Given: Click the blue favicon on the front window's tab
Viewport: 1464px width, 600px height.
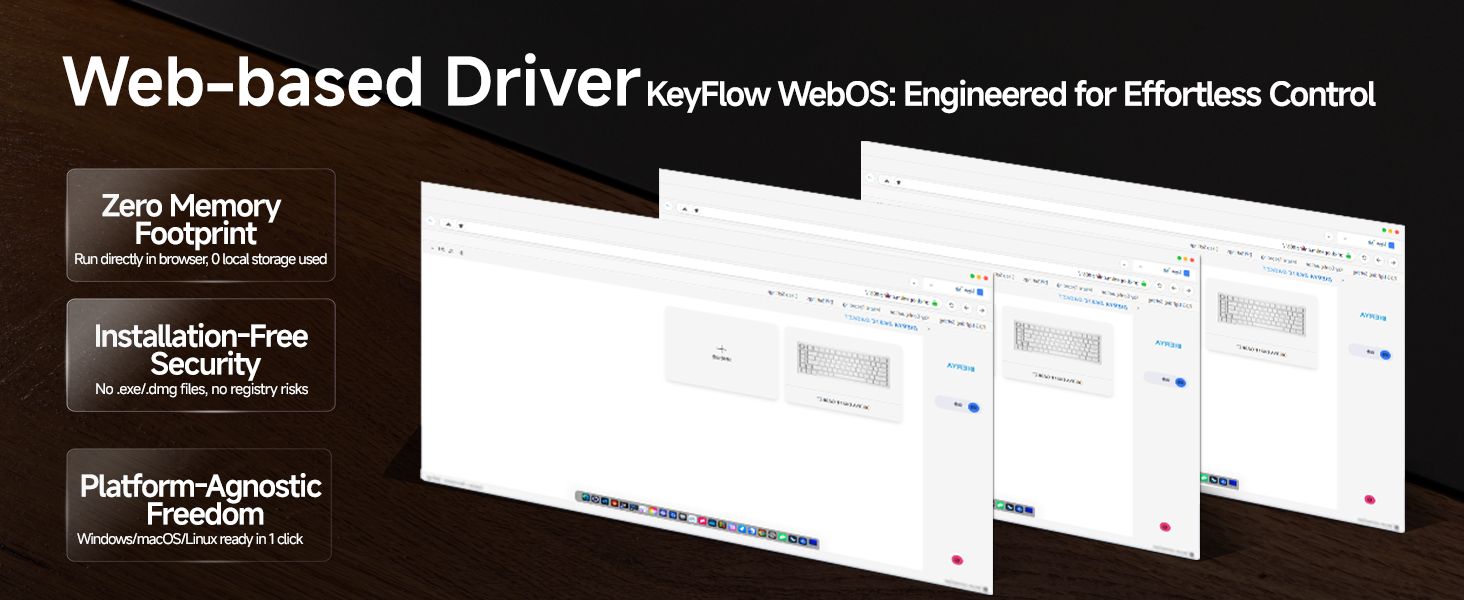Looking at the screenshot, I should [x=979, y=292].
